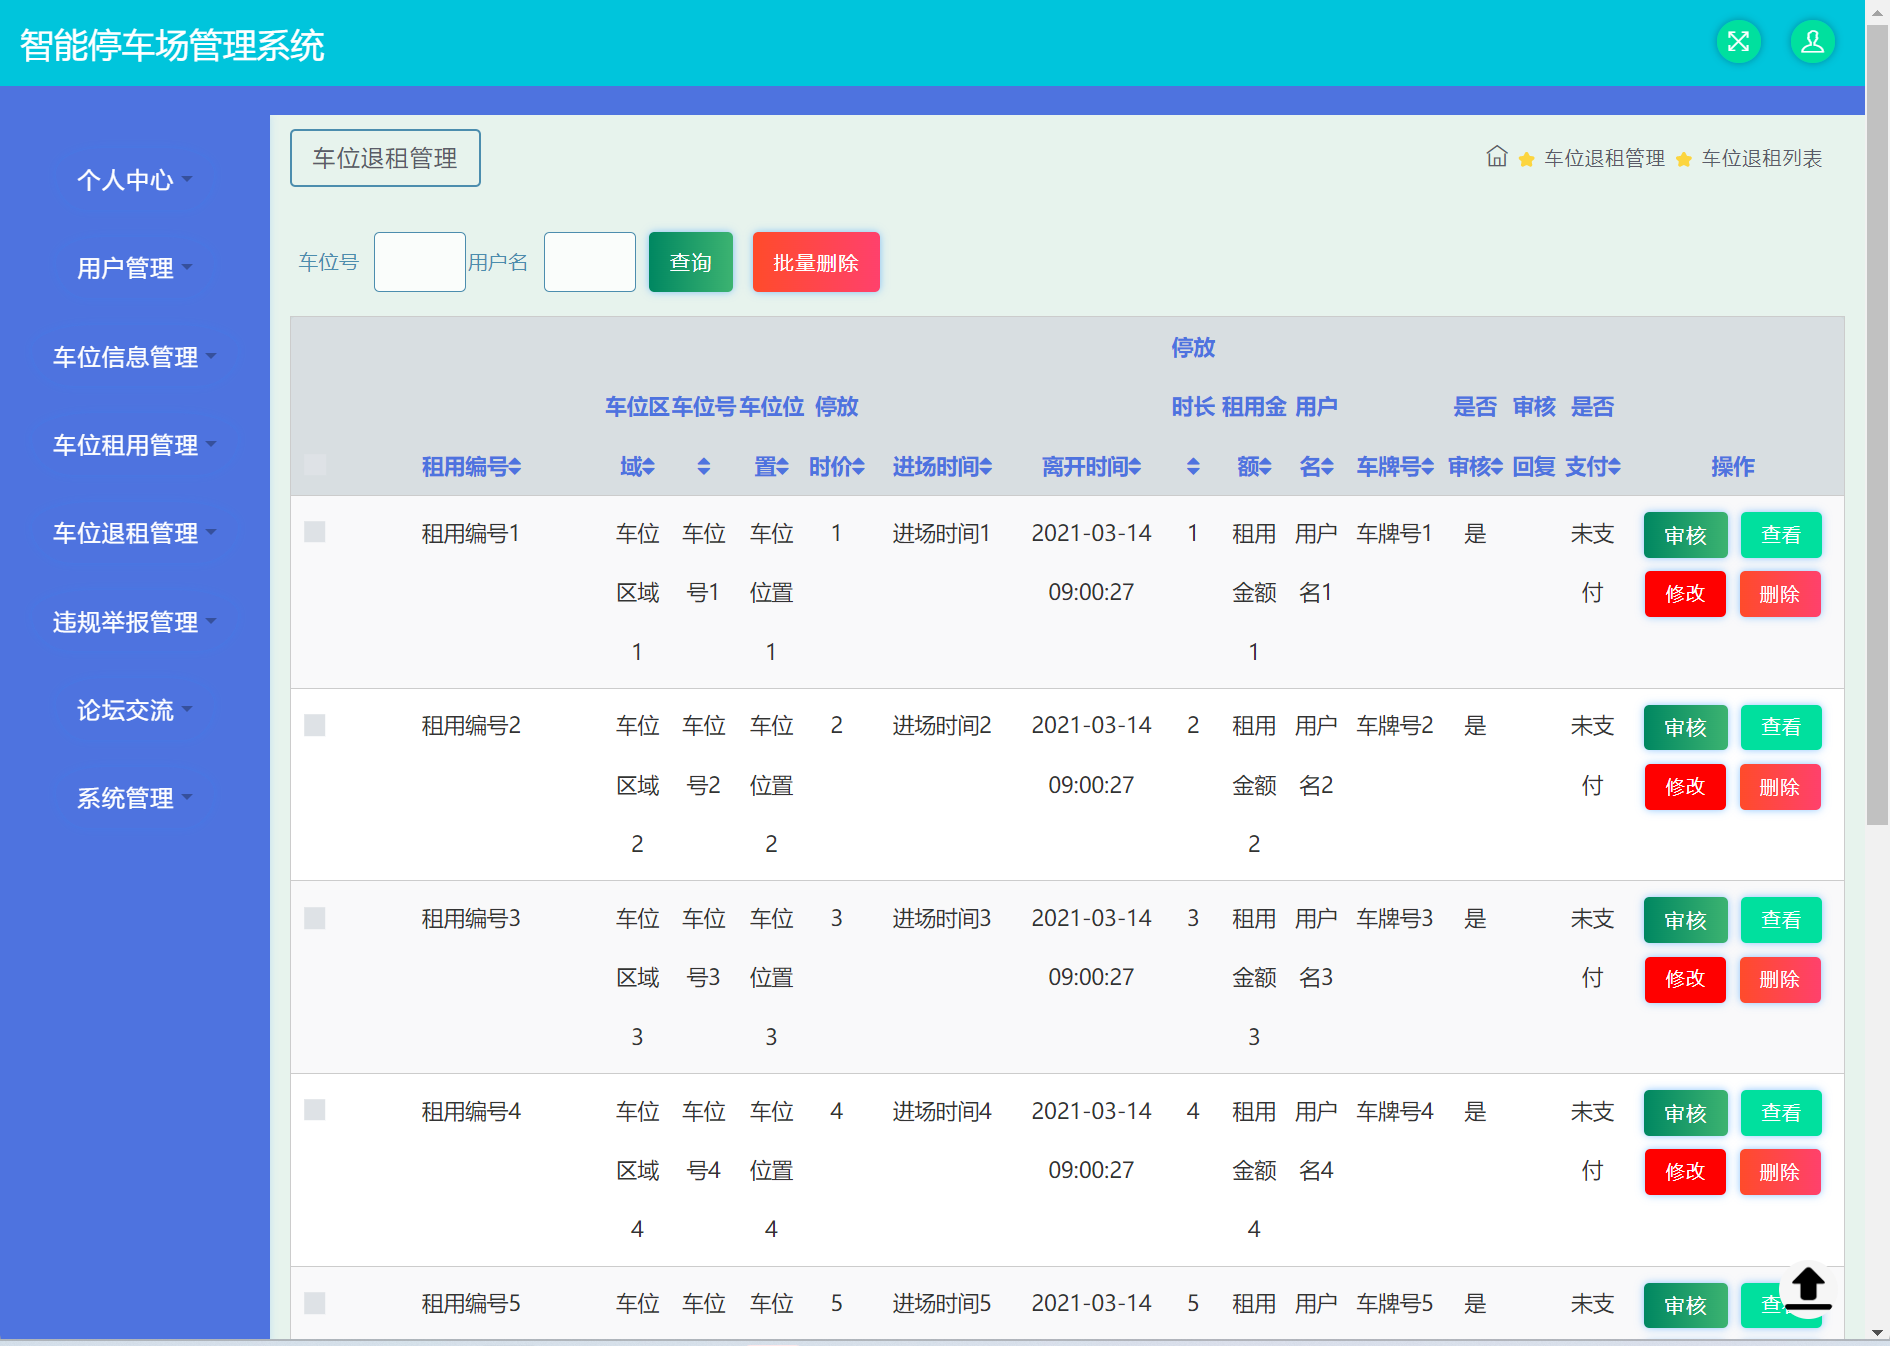Click the back-to-top arrow icon
The width and height of the screenshot is (1890, 1346).
(x=1807, y=1289)
